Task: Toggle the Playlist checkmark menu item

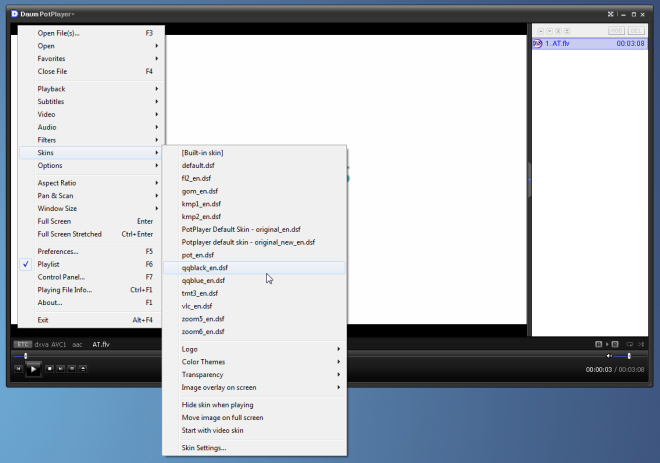Action: 91,264
